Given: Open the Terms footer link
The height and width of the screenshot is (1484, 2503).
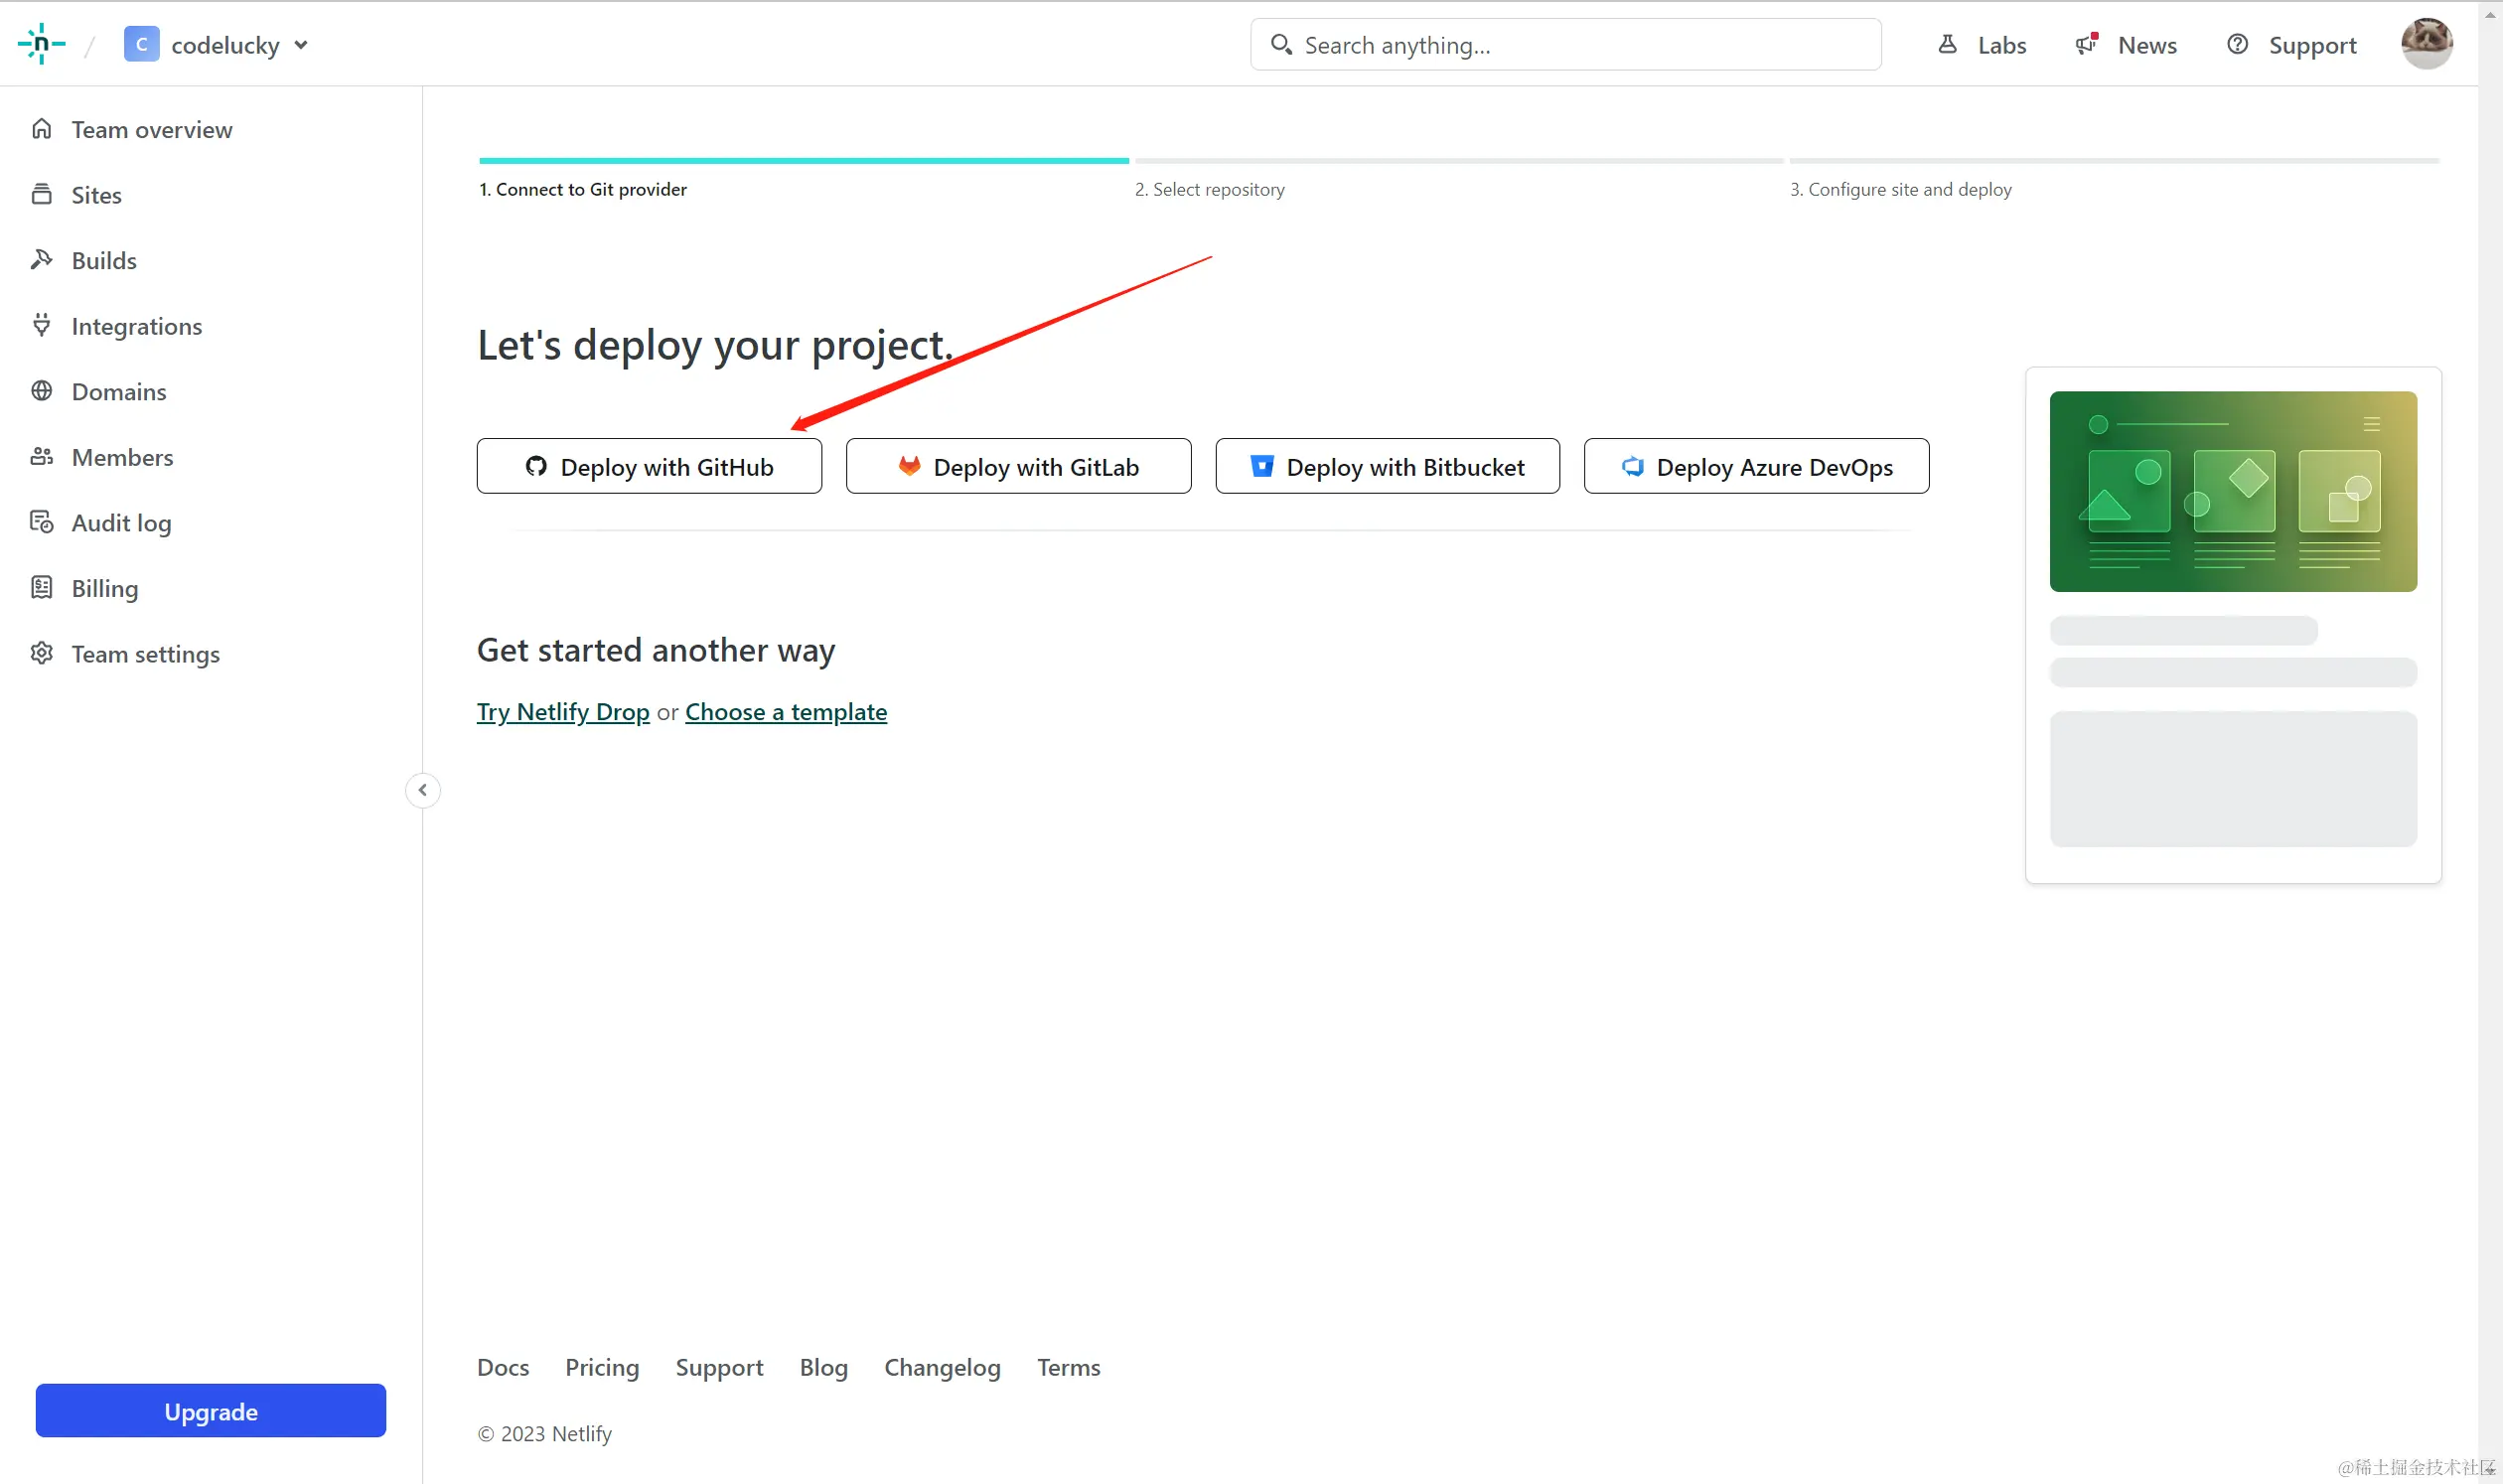Looking at the screenshot, I should [1069, 1367].
